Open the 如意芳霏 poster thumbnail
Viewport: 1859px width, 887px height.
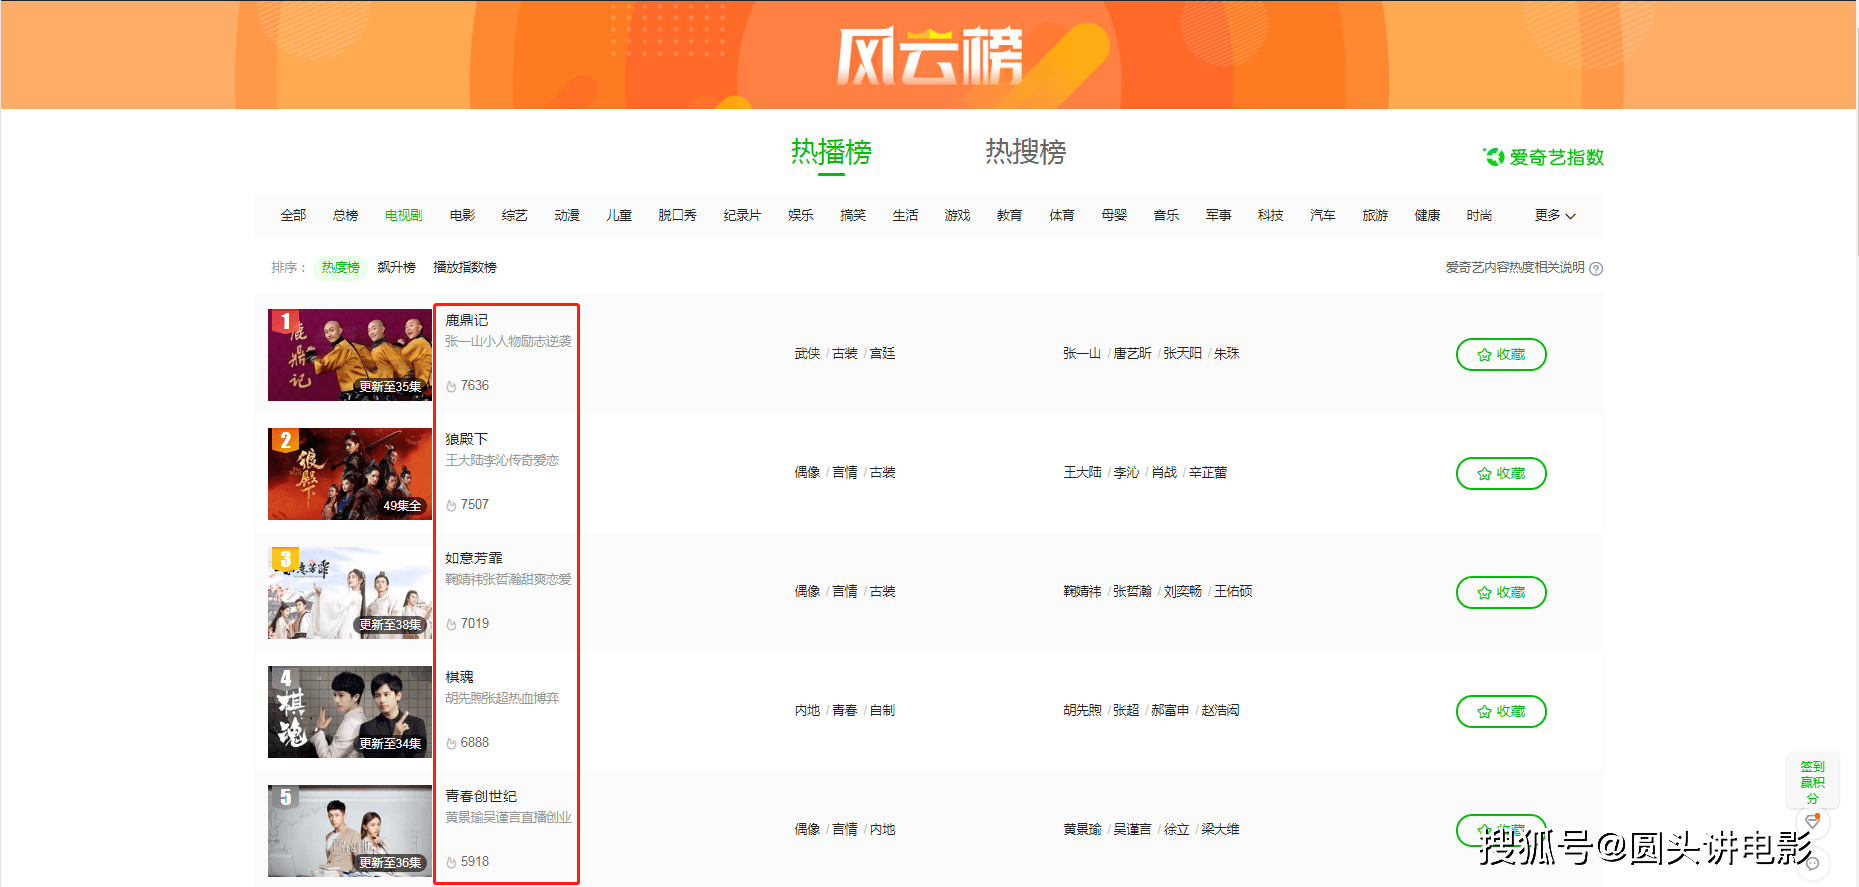[x=350, y=593]
